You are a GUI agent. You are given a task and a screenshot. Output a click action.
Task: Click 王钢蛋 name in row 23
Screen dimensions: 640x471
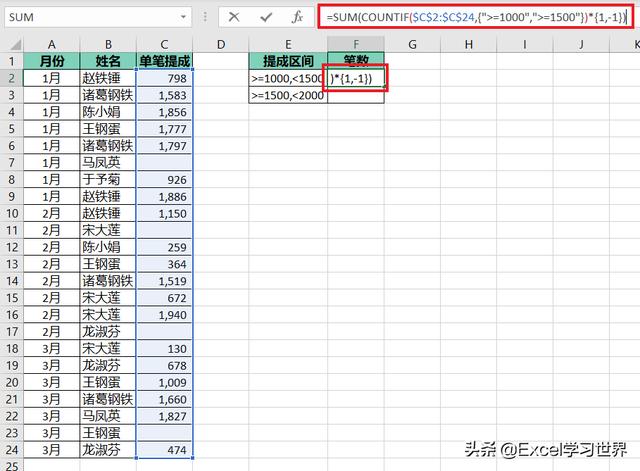point(108,433)
